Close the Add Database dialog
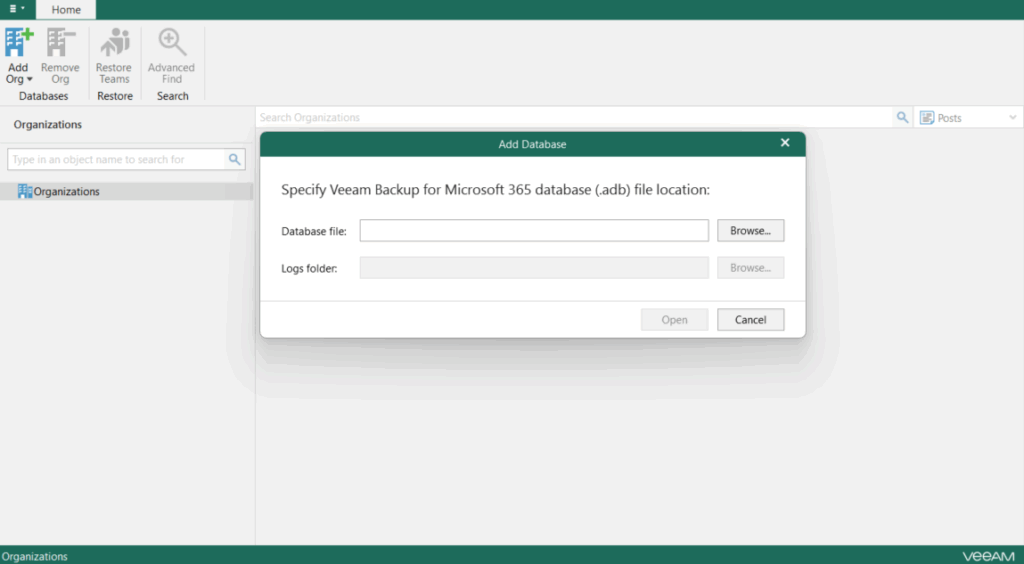Viewport: 1024px width, 564px height. [785, 143]
